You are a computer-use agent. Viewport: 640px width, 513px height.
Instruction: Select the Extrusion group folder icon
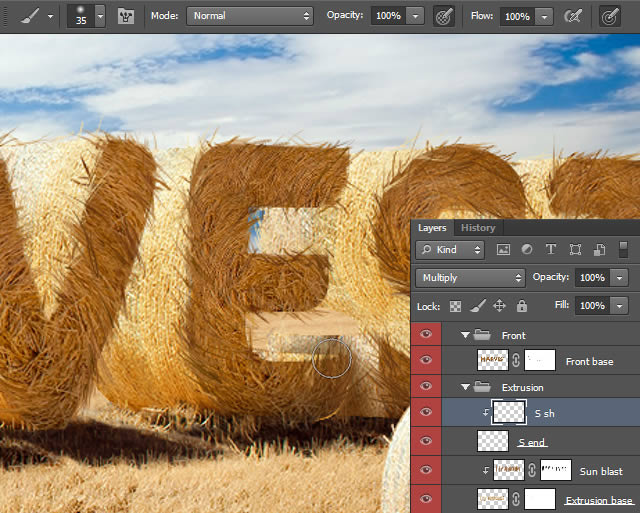click(482, 387)
